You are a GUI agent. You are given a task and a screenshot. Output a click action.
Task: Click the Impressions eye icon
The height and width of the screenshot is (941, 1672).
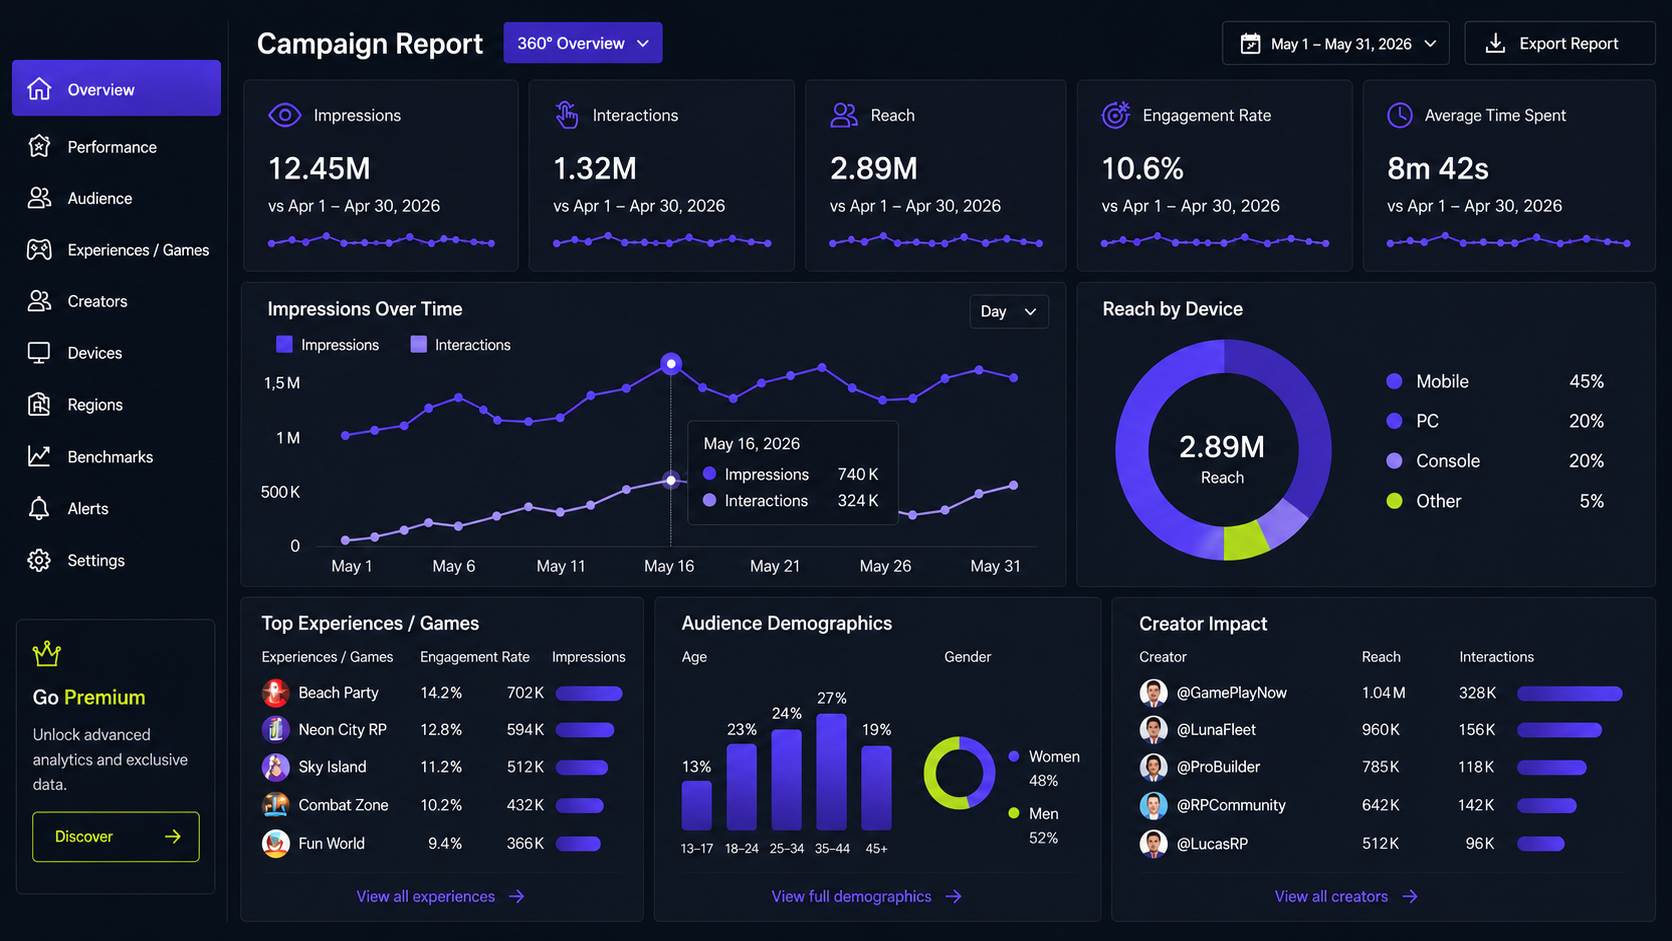[x=285, y=115]
